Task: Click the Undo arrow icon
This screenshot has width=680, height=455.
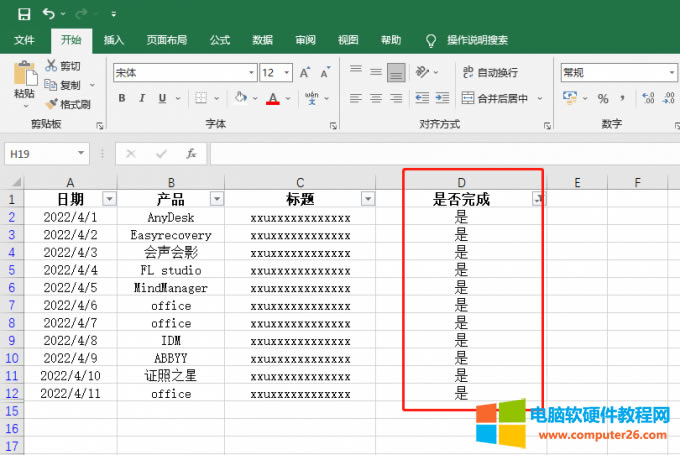Action: (x=49, y=14)
